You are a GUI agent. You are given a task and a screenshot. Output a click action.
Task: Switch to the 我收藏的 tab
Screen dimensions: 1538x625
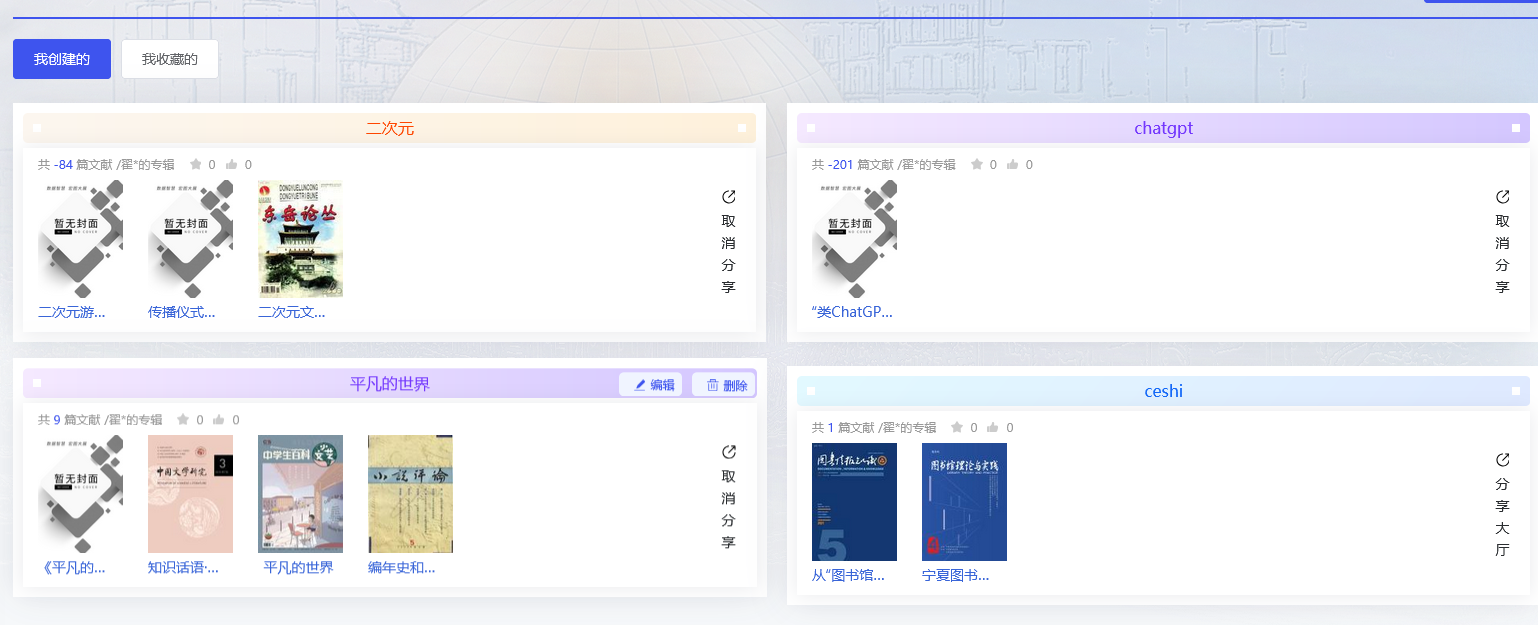[169, 58]
